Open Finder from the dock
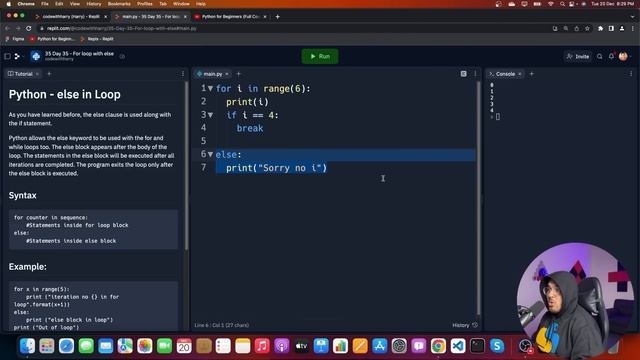 (27, 346)
